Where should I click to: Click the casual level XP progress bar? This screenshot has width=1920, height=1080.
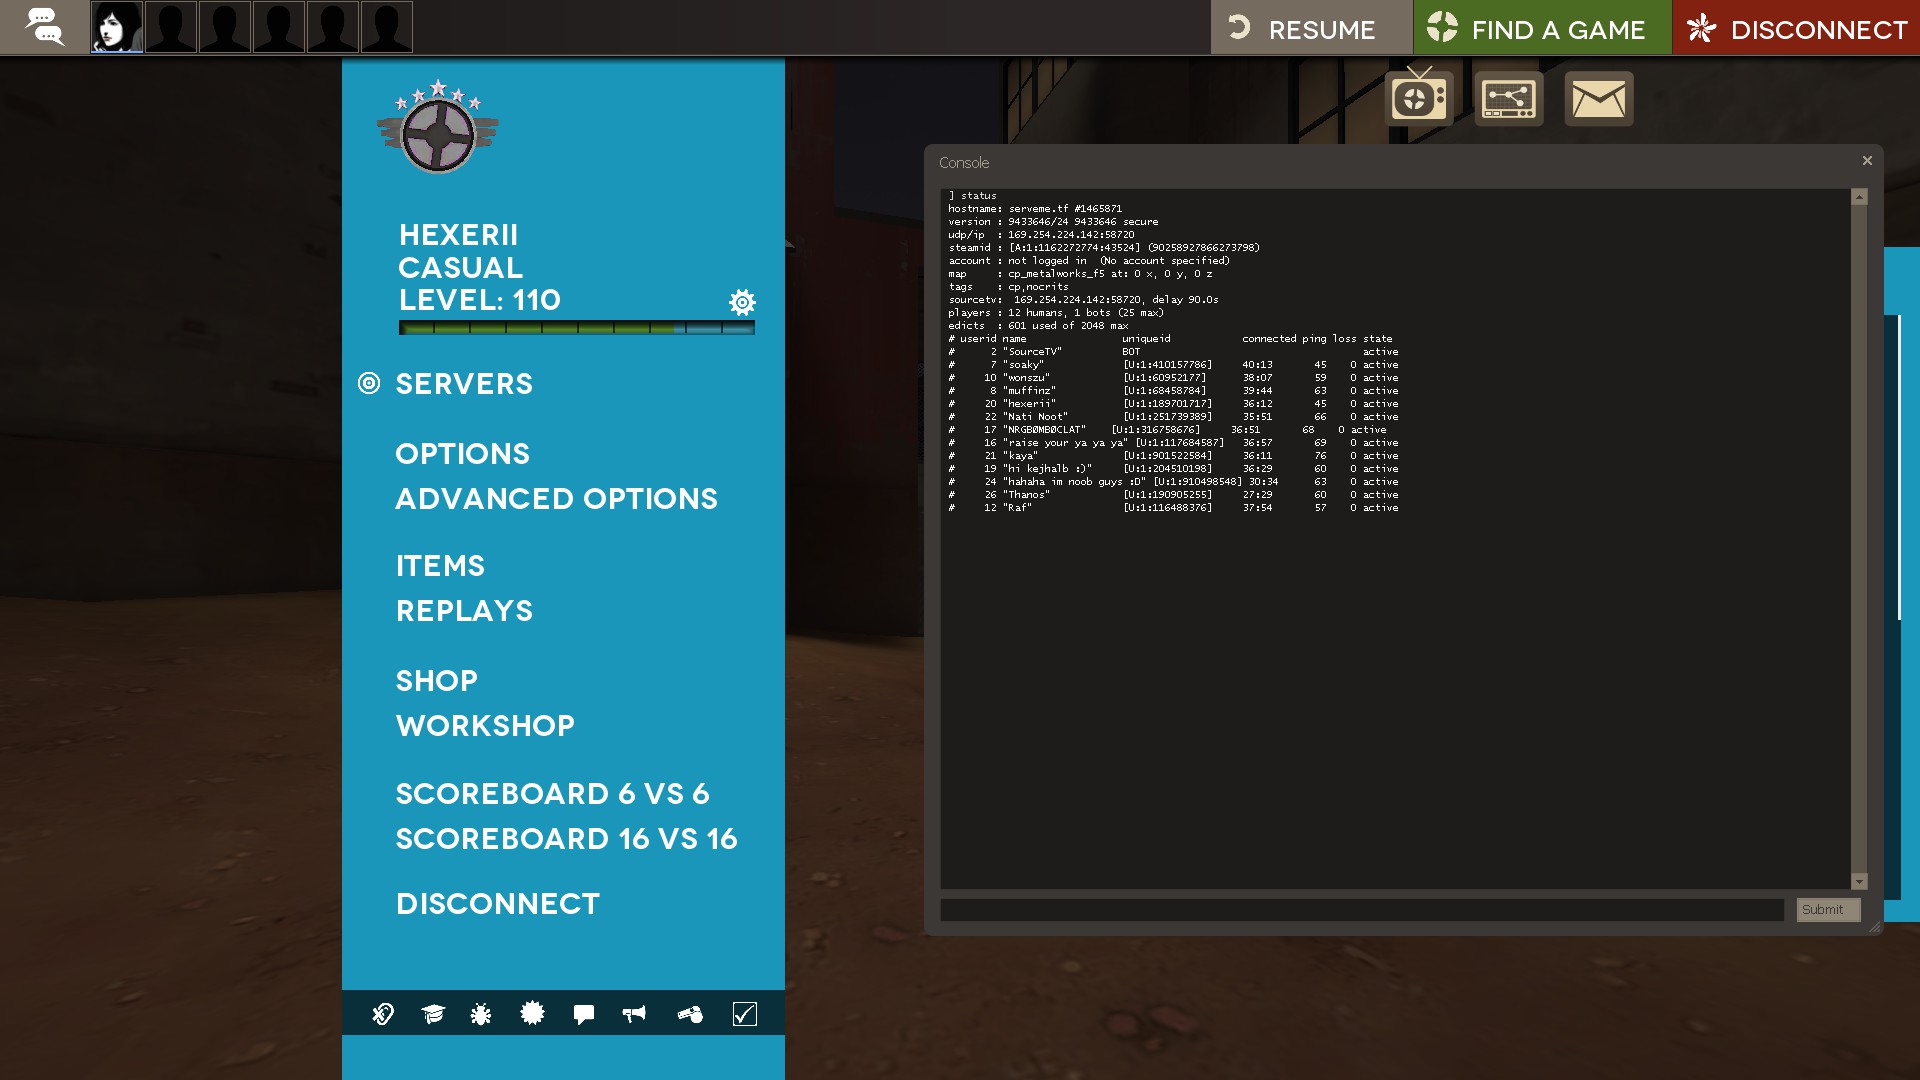coord(576,328)
